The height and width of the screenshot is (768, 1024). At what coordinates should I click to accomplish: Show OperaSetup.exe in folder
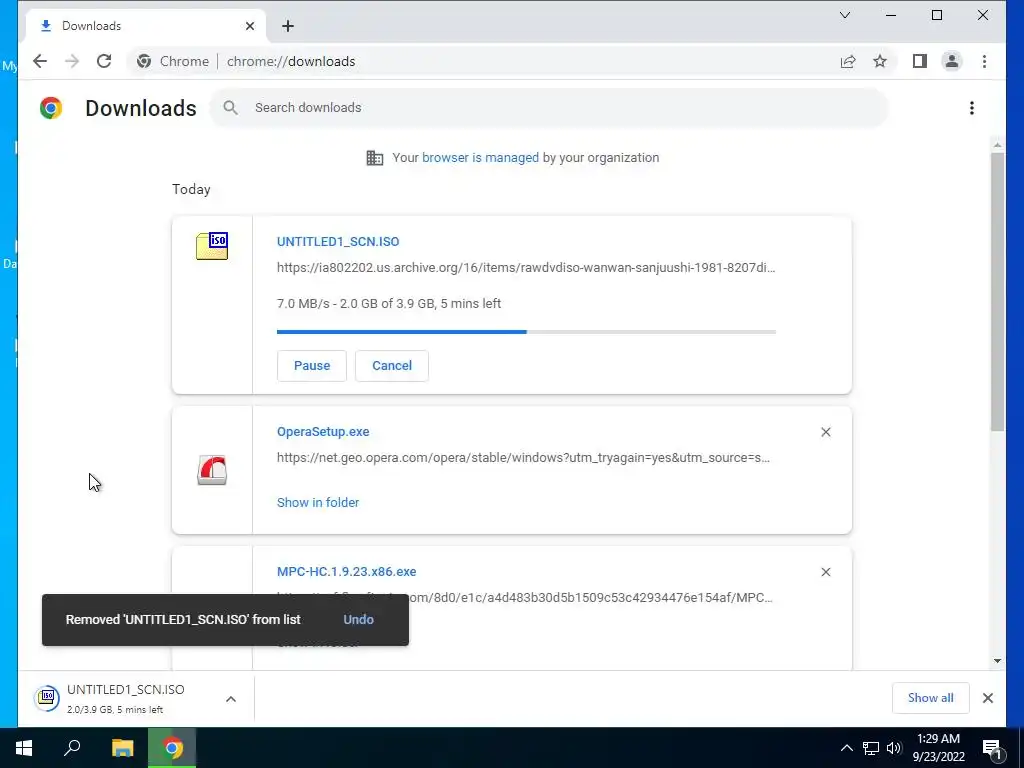pos(318,503)
